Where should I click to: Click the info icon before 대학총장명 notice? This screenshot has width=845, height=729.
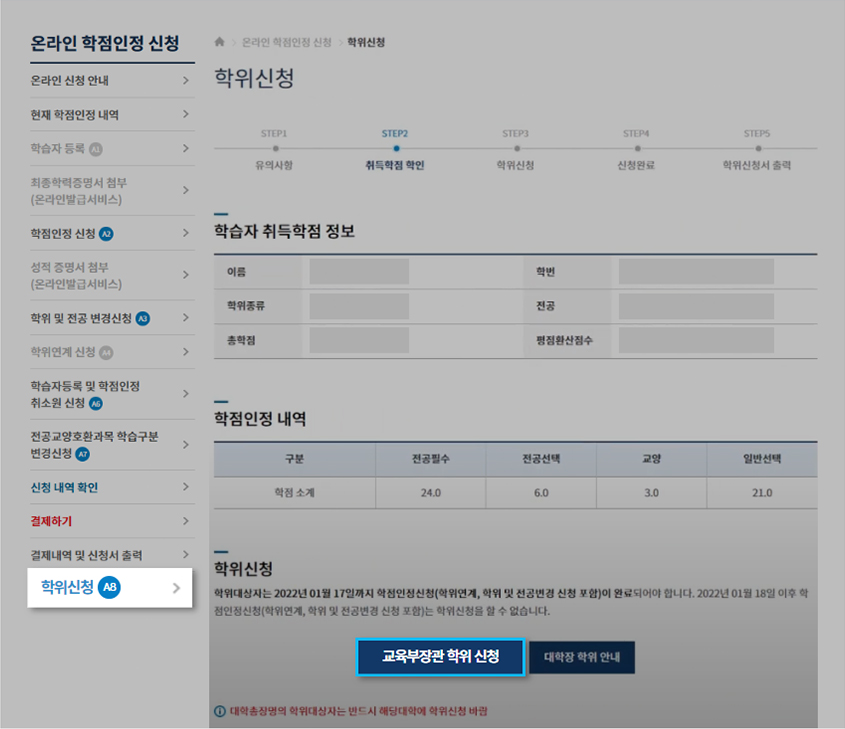pos(218,711)
